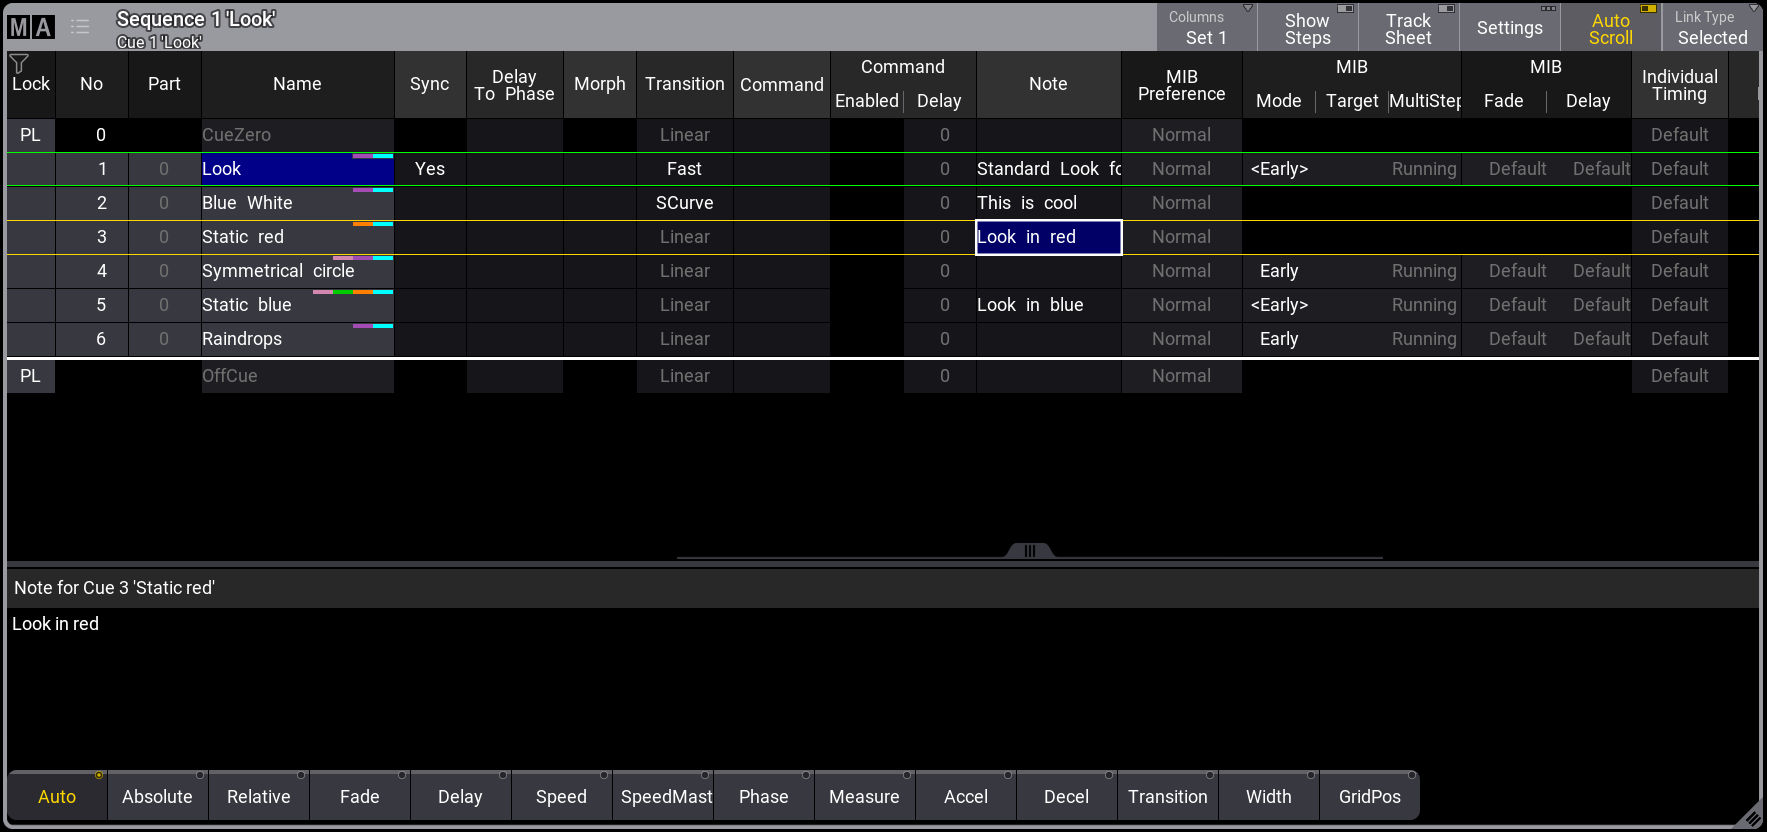Click the filter funnel icon above Lock
This screenshot has width=1767, height=832.
pyautogui.click(x=19, y=64)
